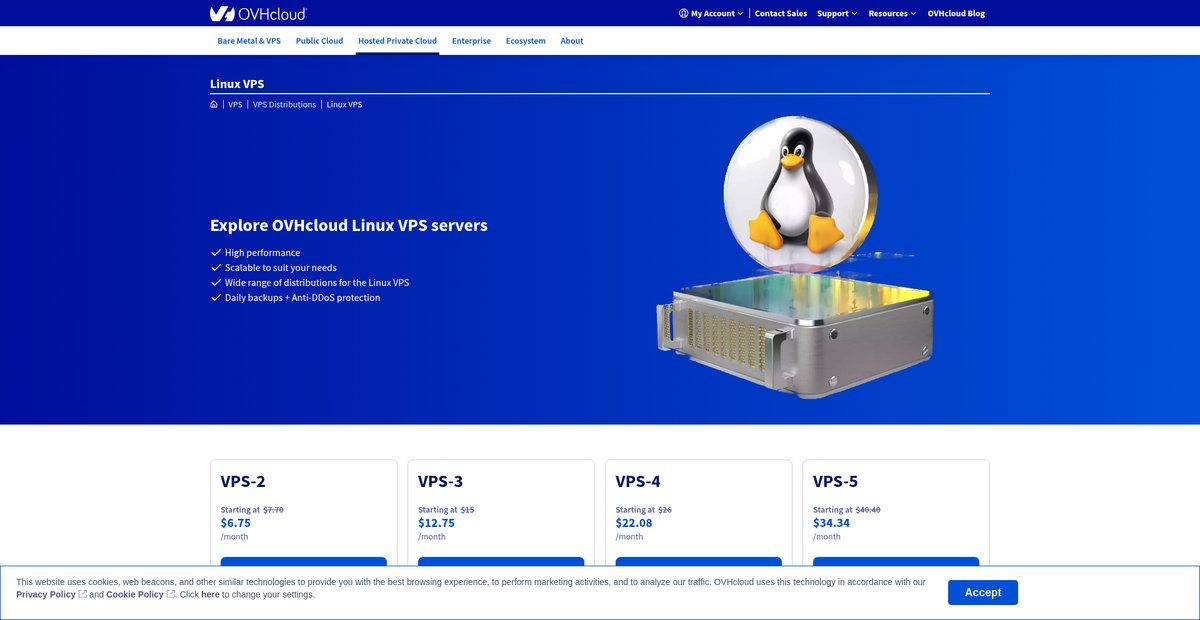Click 'here' to change cookie settings

click(210, 594)
